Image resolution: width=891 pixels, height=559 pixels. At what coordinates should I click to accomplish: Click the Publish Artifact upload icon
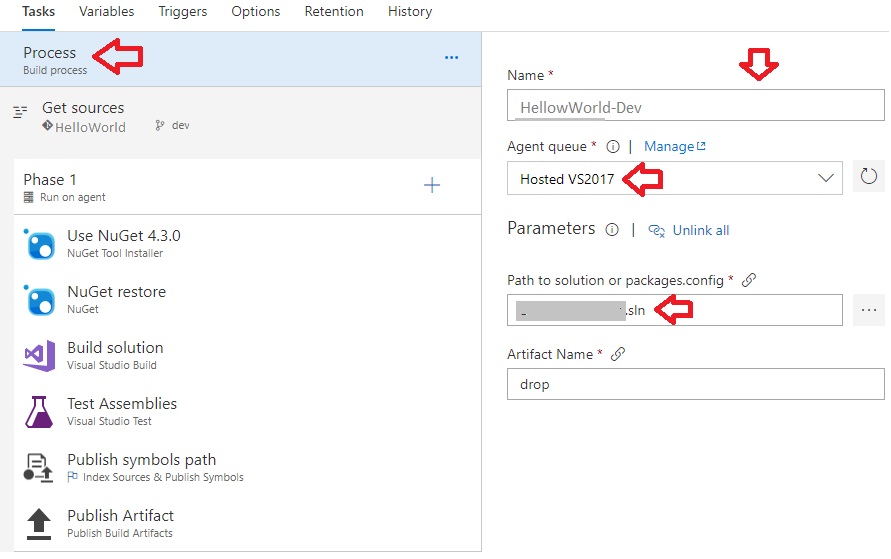(40, 524)
